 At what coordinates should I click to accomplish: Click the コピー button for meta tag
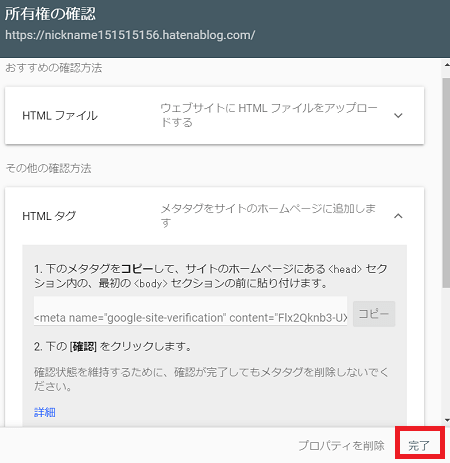coord(374,314)
